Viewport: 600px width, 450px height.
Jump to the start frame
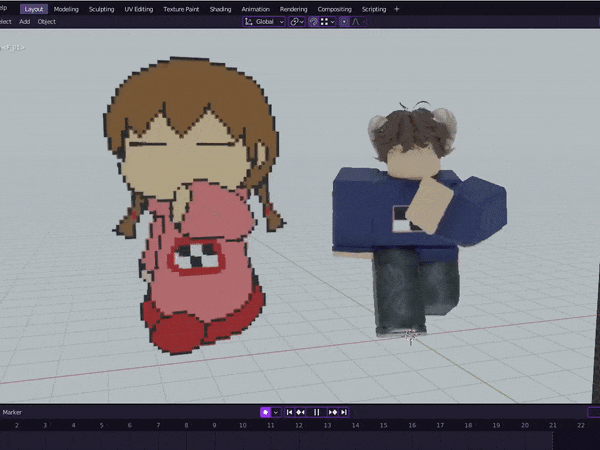[x=290, y=412]
